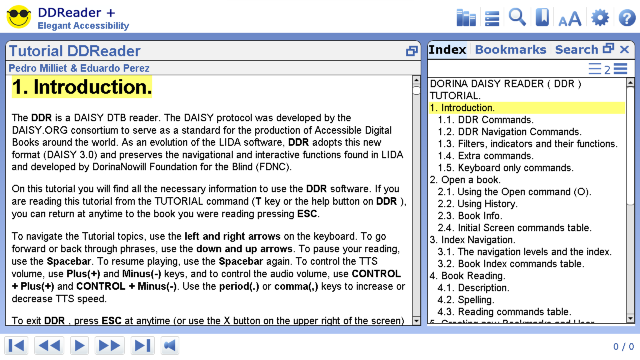The image size is (640, 360).
Task: Click the 'DDReader +' app title
Action: [x=76, y=13]
